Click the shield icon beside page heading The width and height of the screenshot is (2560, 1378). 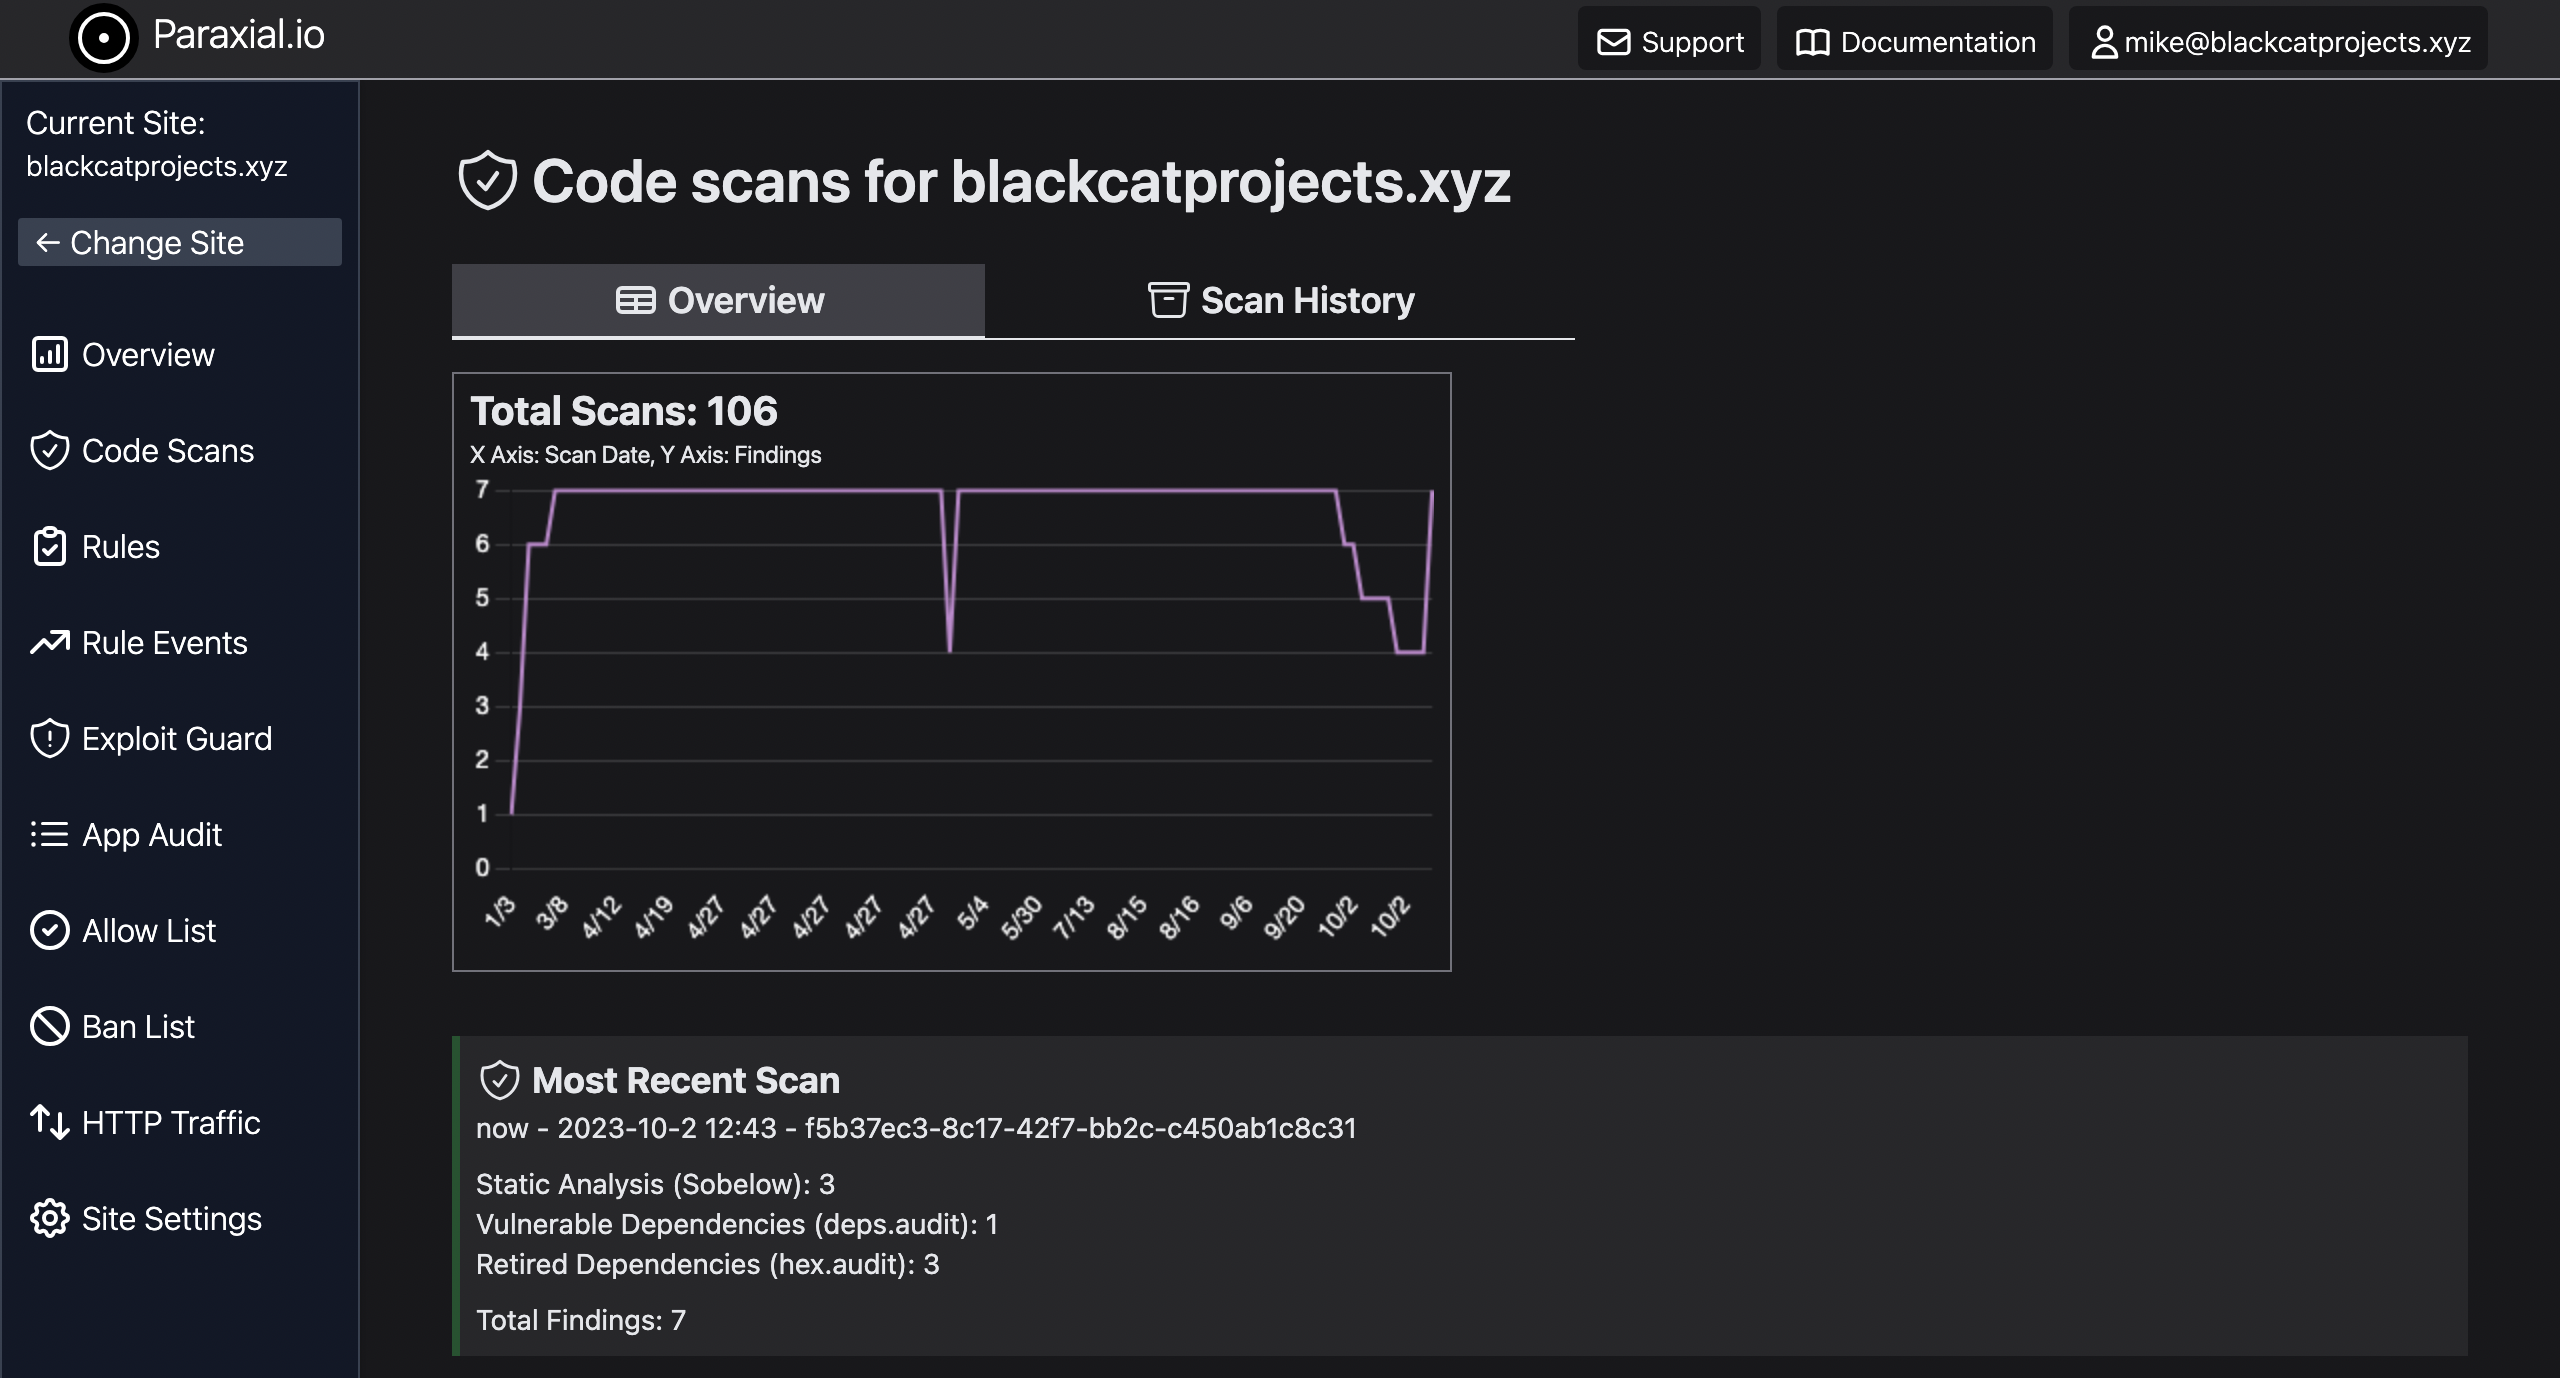tap(487, 180)
